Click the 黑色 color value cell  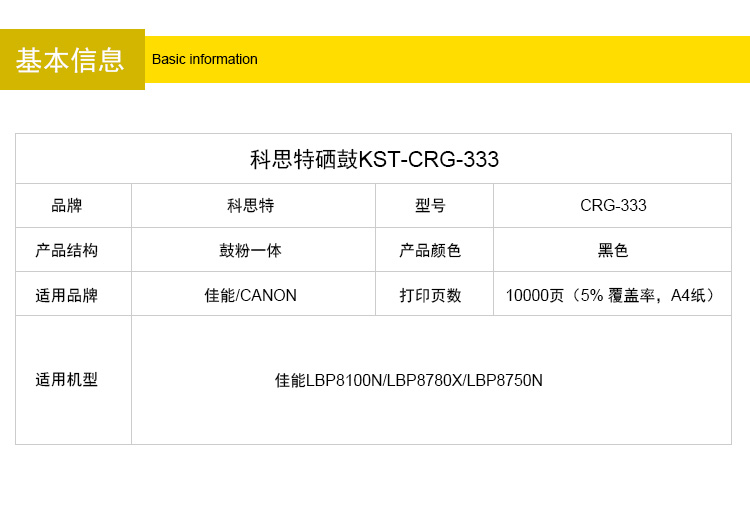pos(613,251)
